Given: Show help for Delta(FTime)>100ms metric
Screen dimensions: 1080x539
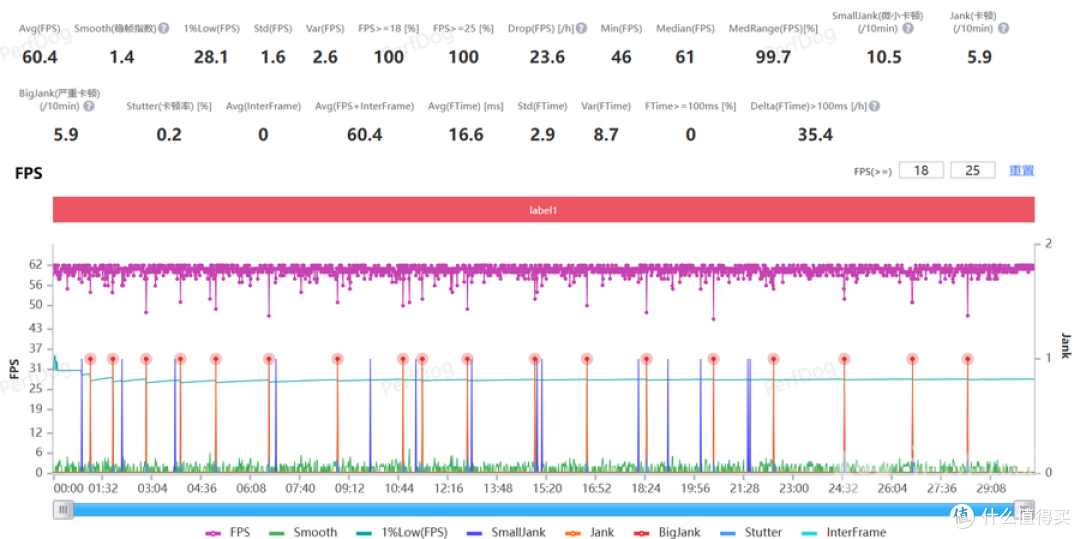Looking at the screenshot, I should (875, 106).
